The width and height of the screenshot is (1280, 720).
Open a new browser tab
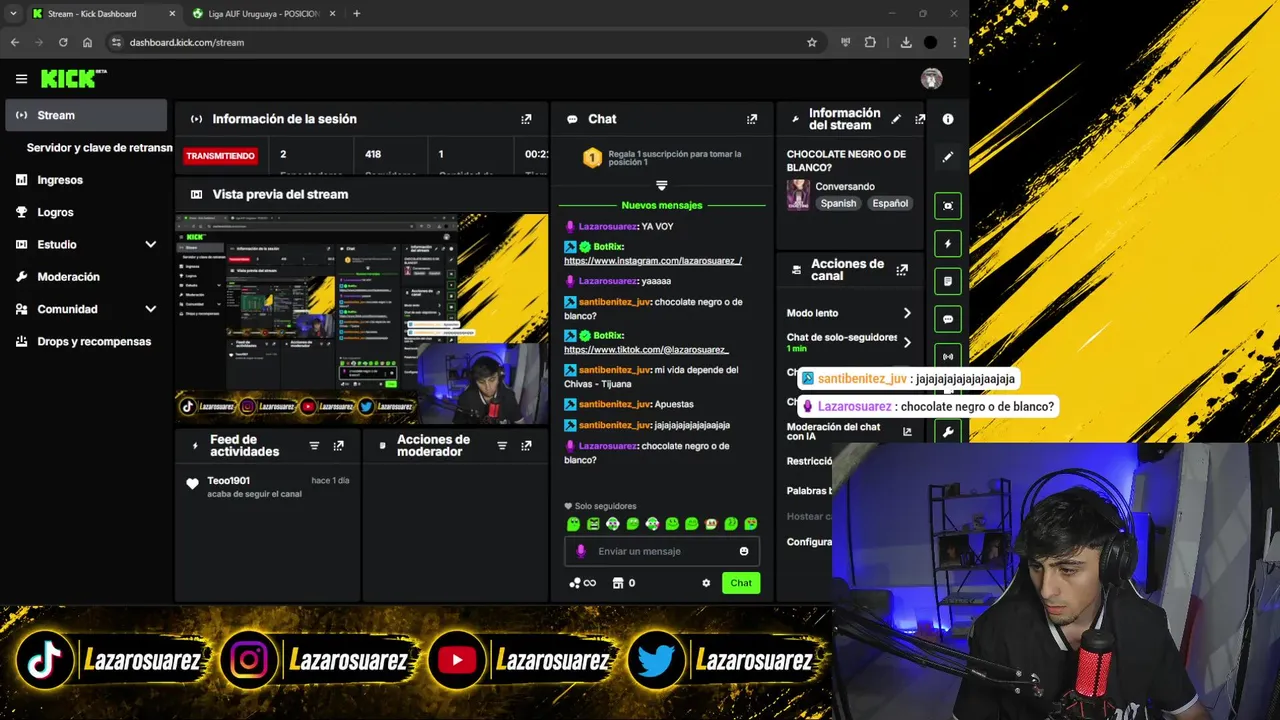pyautogui.click(x=356, y=14)
